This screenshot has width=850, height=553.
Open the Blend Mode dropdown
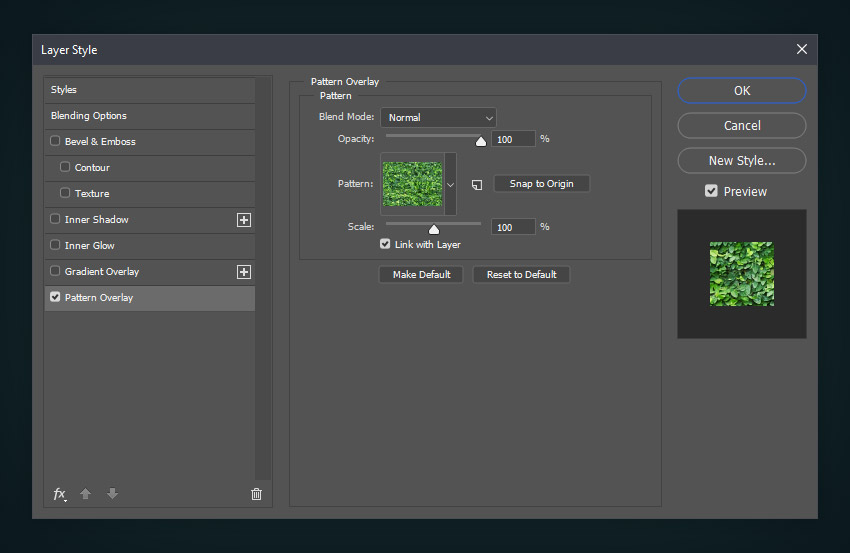438,118
